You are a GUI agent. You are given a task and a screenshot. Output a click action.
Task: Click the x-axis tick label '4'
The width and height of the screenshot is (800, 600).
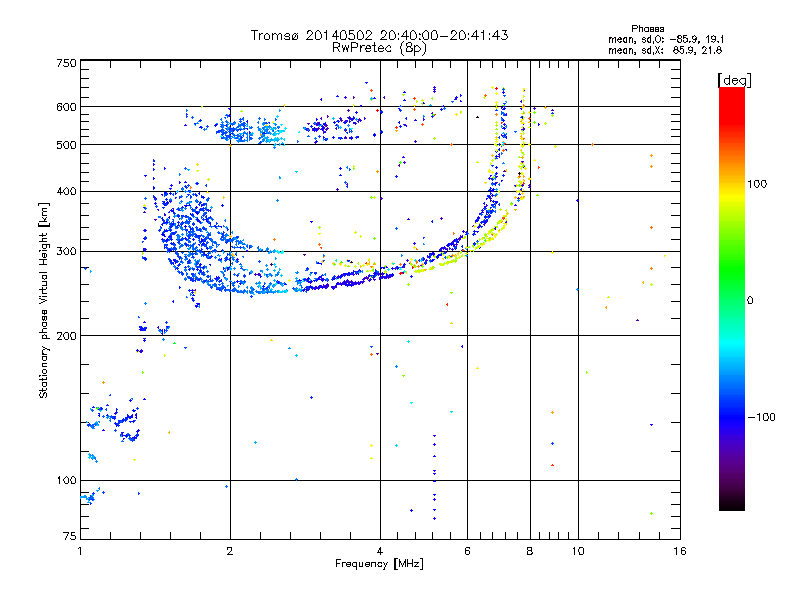(x=380, y=551)
